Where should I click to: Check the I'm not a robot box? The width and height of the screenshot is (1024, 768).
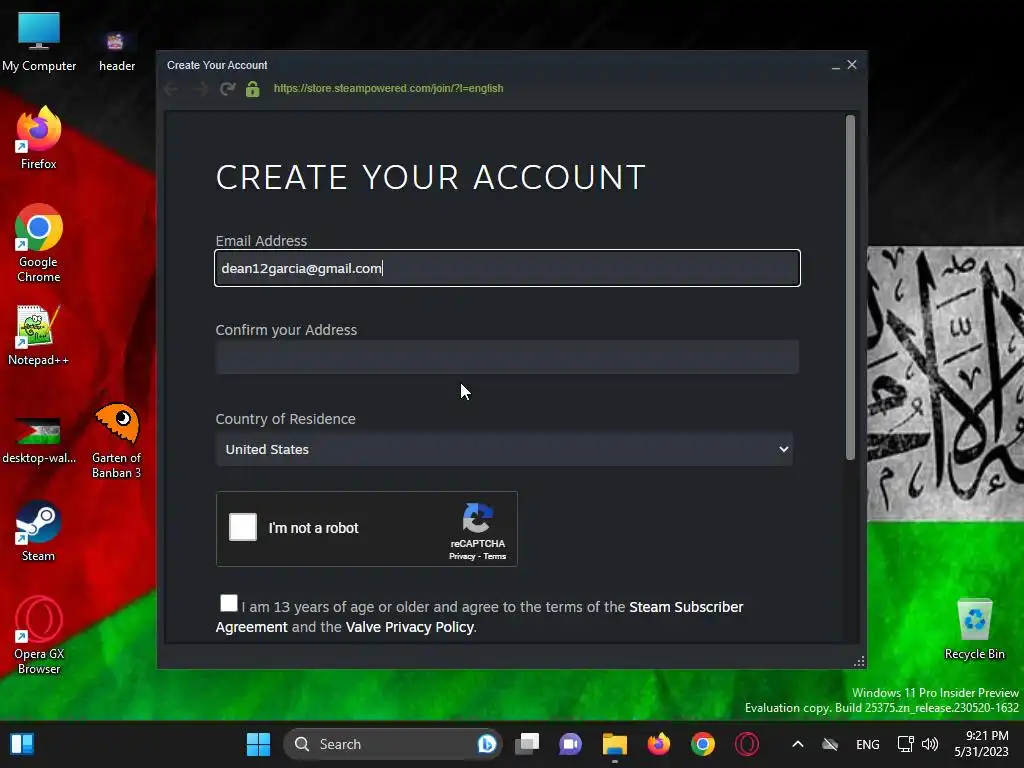[x=243, y=527]
